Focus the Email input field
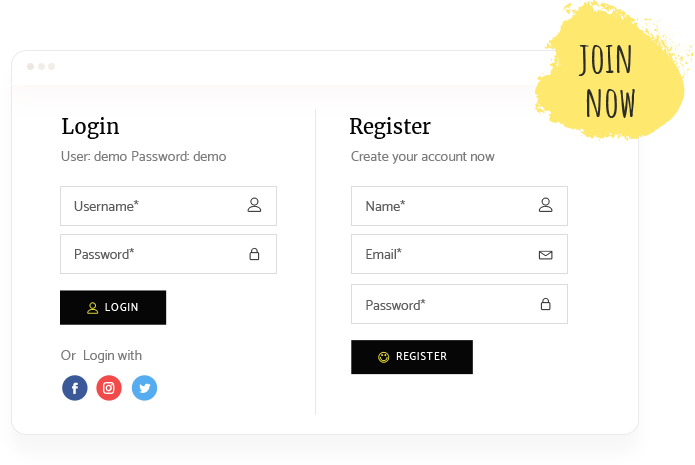The image size is (695, 465). (x=445, y=254)
